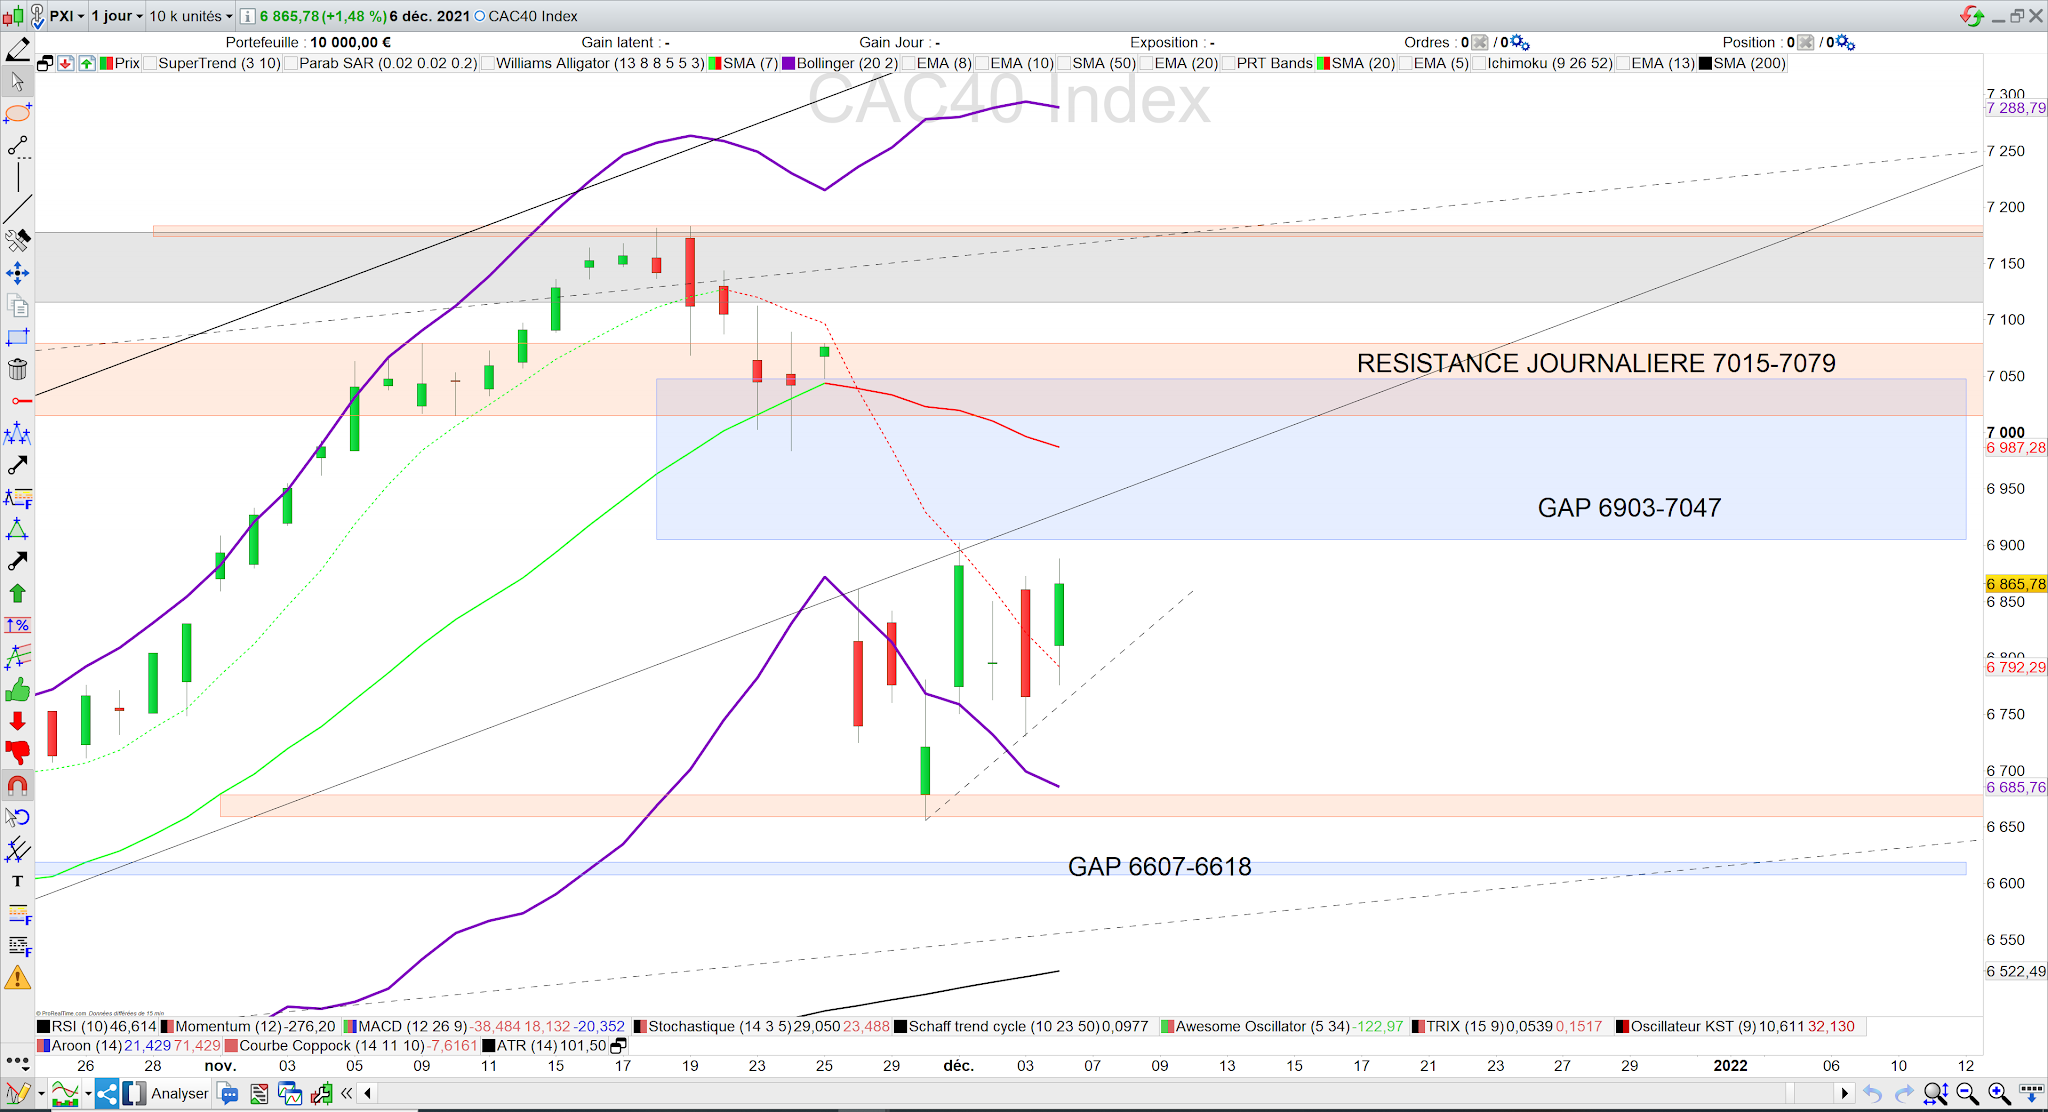Click the SMA (200) black color swatch
The width and height of the screenshot is (2048, 1112).
click(x=1705, y=63)
